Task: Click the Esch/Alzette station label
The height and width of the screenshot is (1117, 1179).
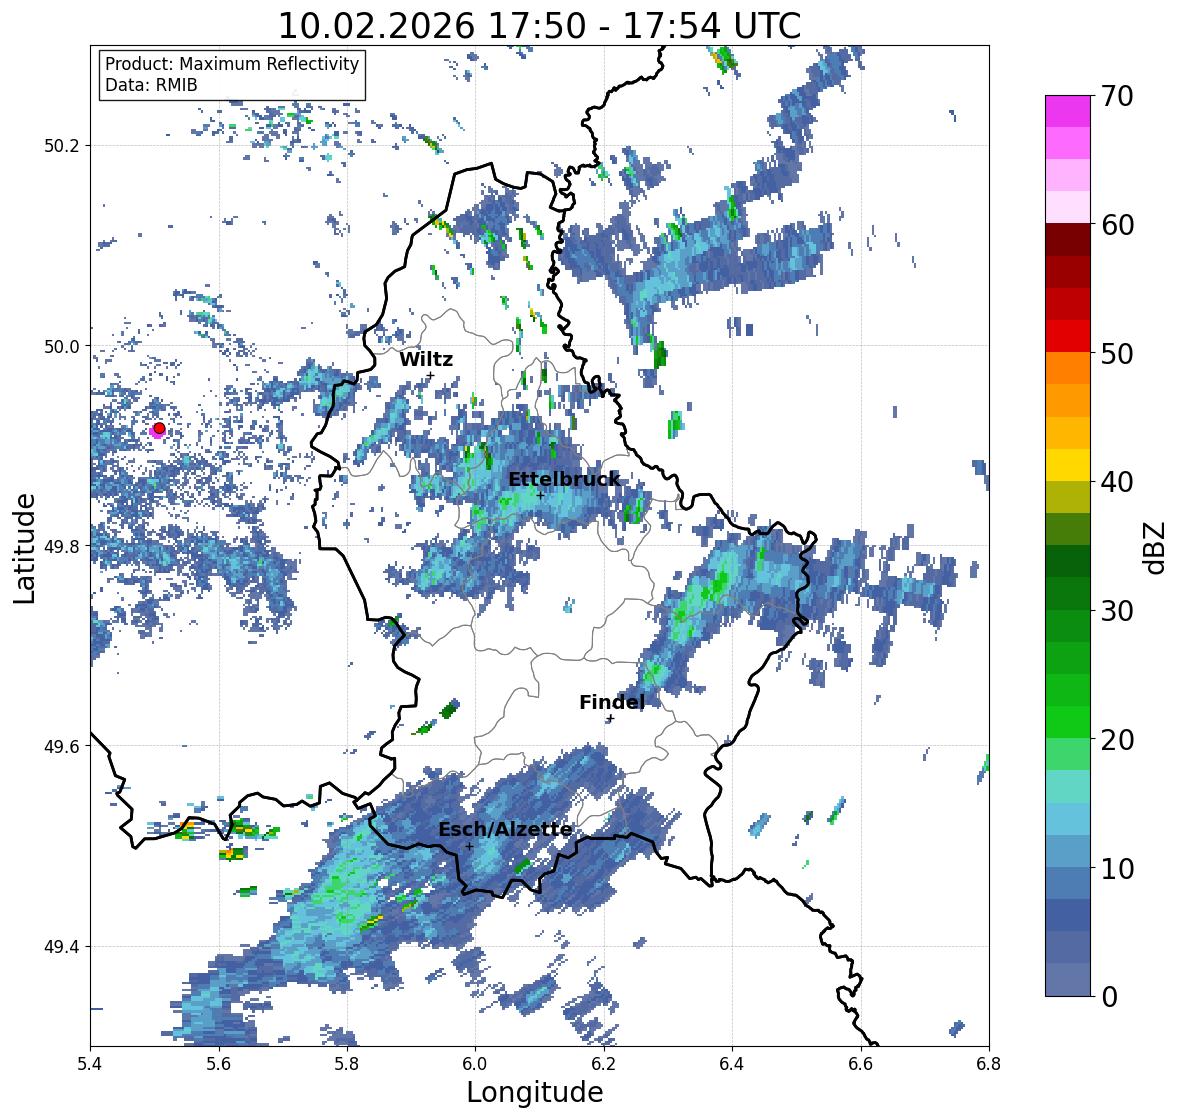Action: (x=505, y=829)
